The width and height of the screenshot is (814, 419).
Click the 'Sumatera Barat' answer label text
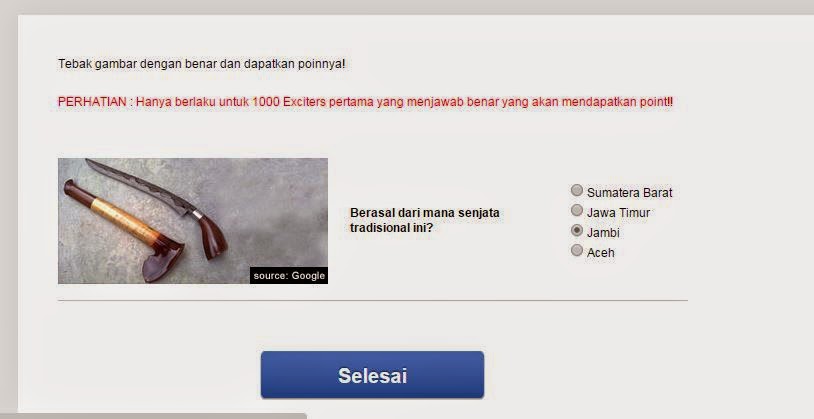tap(629, 193)
